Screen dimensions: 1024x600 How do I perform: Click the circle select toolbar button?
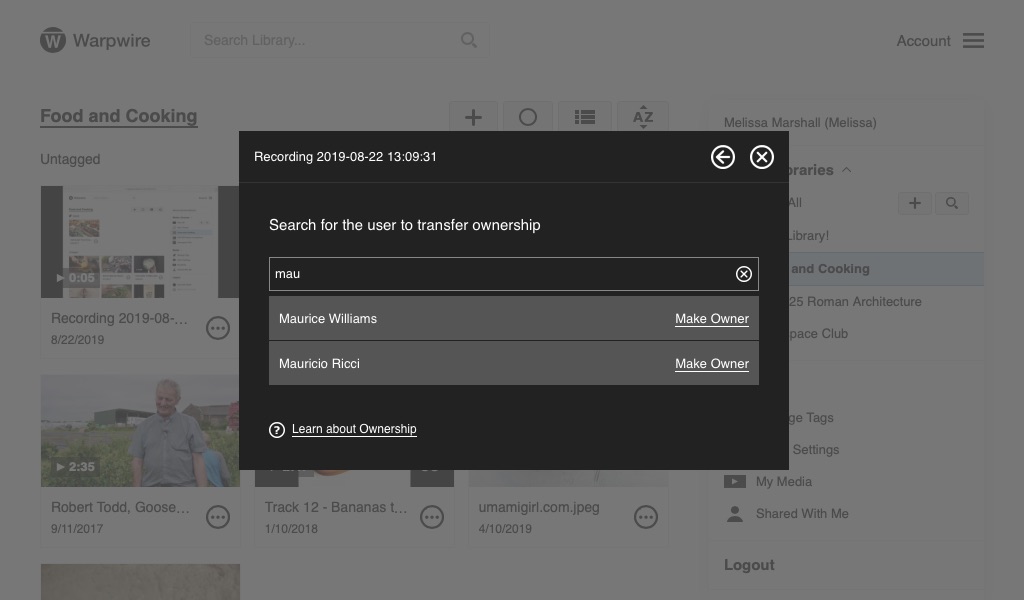(x=528, y=117)
